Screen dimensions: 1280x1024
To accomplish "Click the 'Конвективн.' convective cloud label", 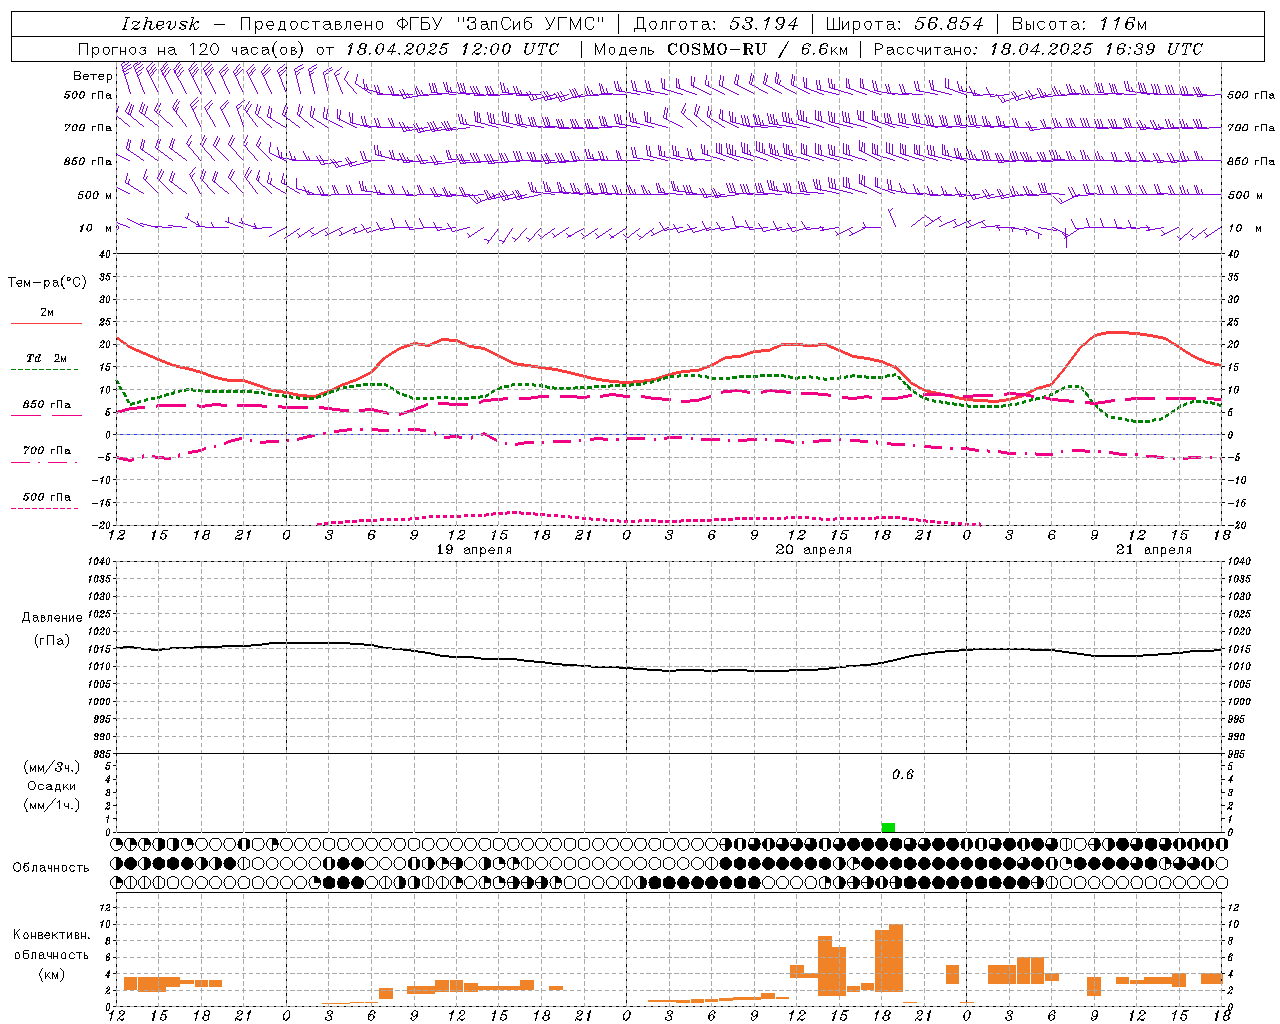I will [51, 935].
